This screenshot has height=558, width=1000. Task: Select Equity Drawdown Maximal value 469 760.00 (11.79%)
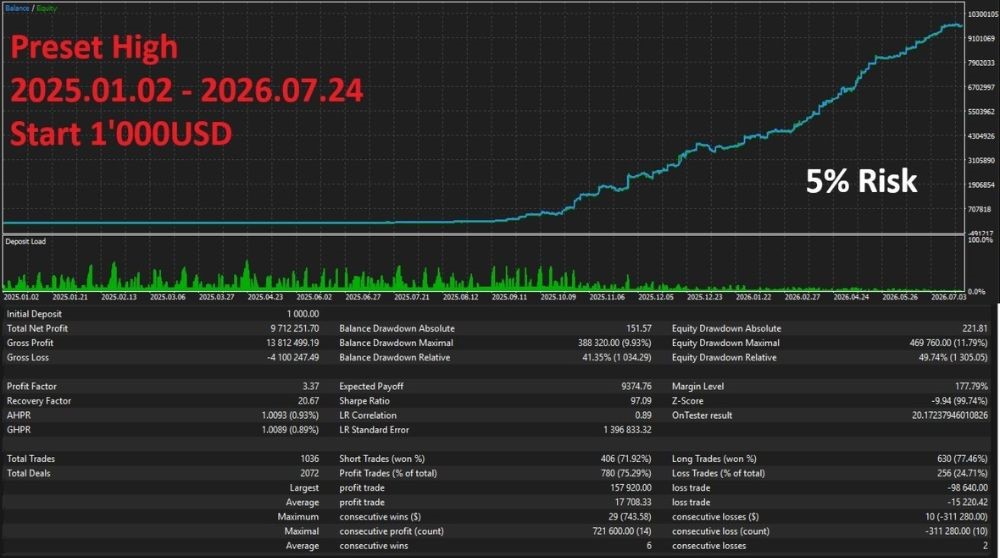(x=949, y=343)
